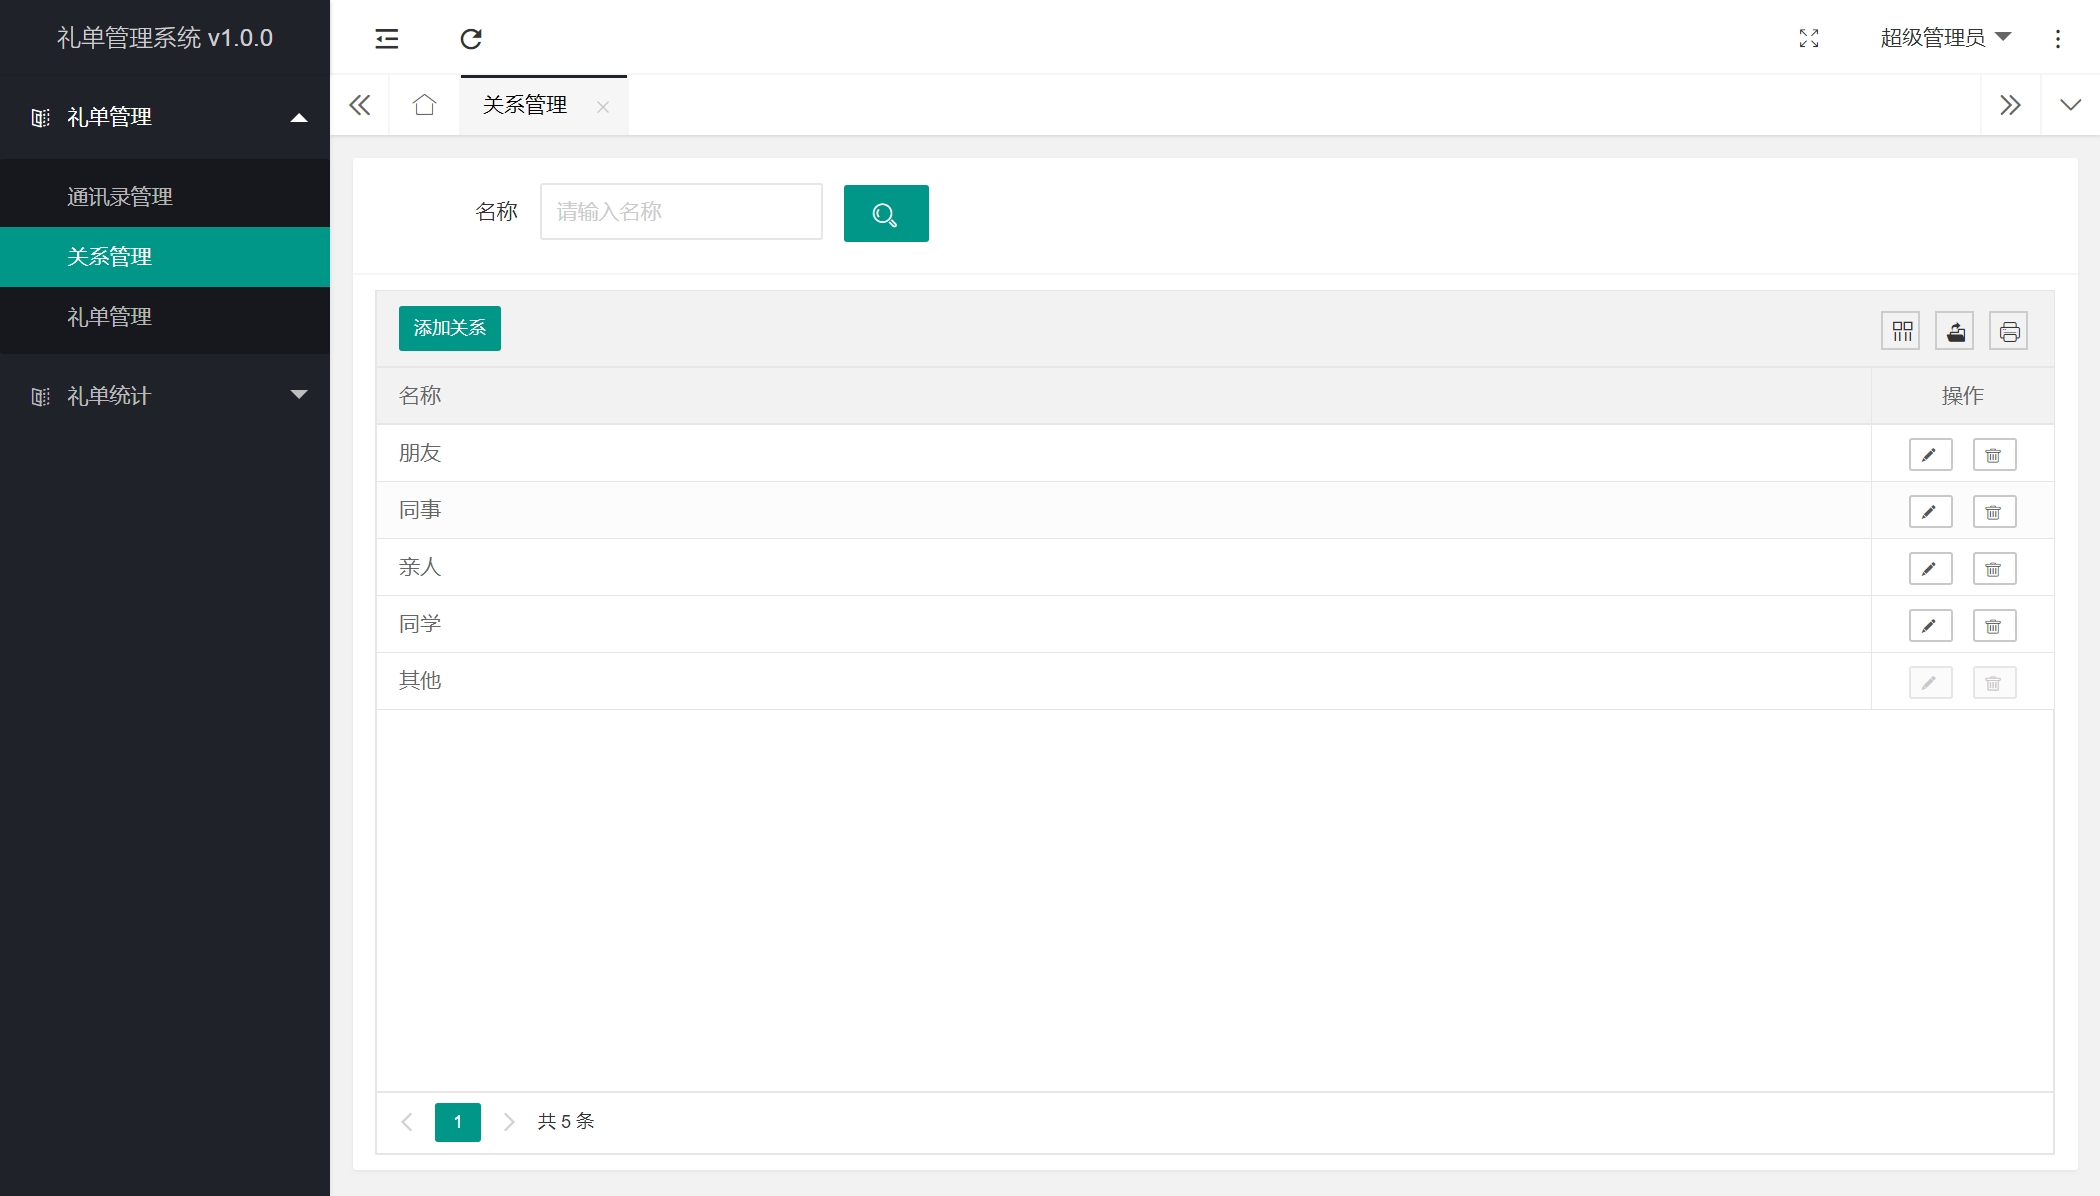
Task: Click the table export icon
Action: pyautogui.click(x=1955, y=331)
